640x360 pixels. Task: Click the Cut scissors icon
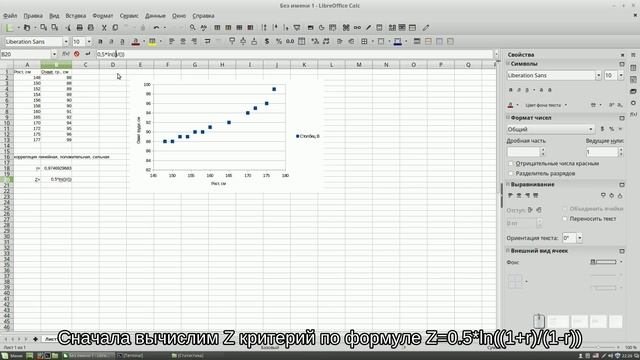(x=104, y=28)
